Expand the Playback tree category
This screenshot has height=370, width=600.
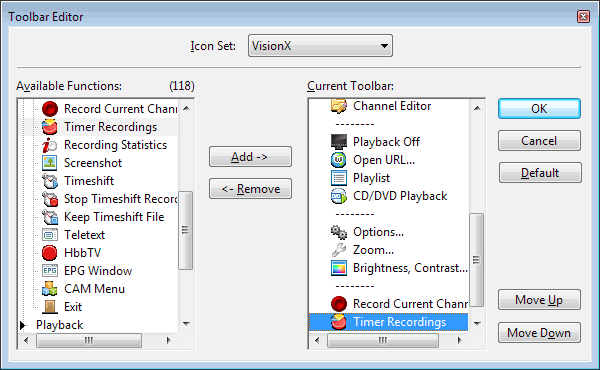coord(23,325)
